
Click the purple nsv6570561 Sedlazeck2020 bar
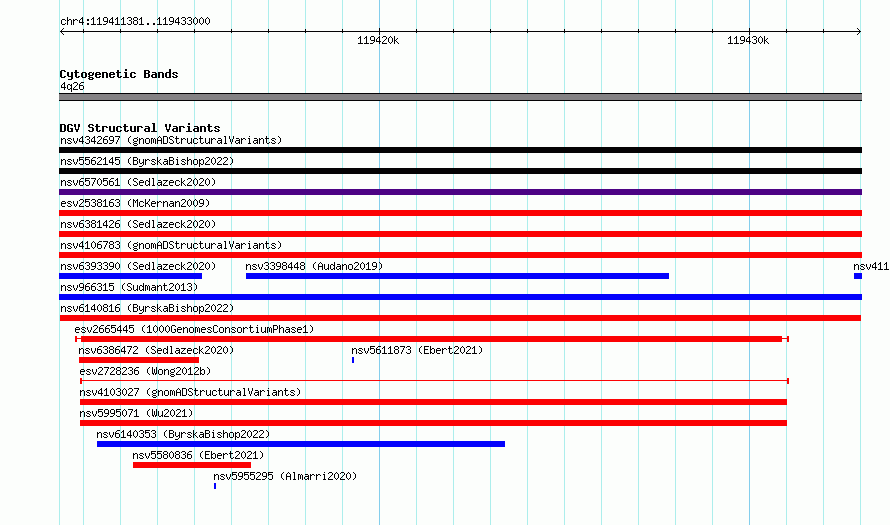coord(460,192)
